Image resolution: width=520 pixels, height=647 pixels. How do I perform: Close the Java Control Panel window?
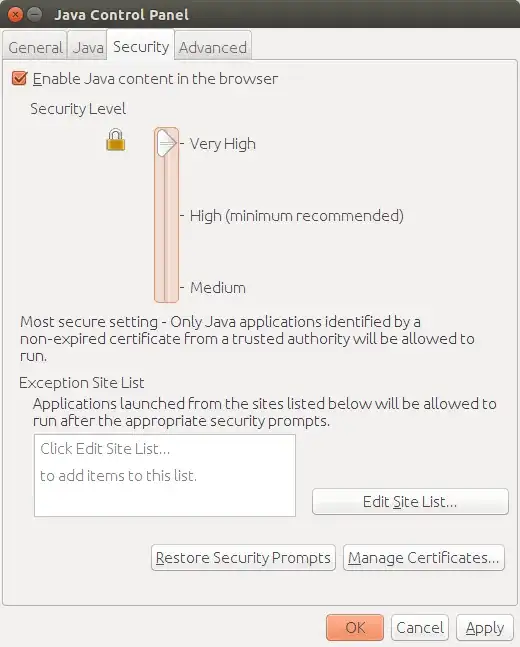point(15,15)
